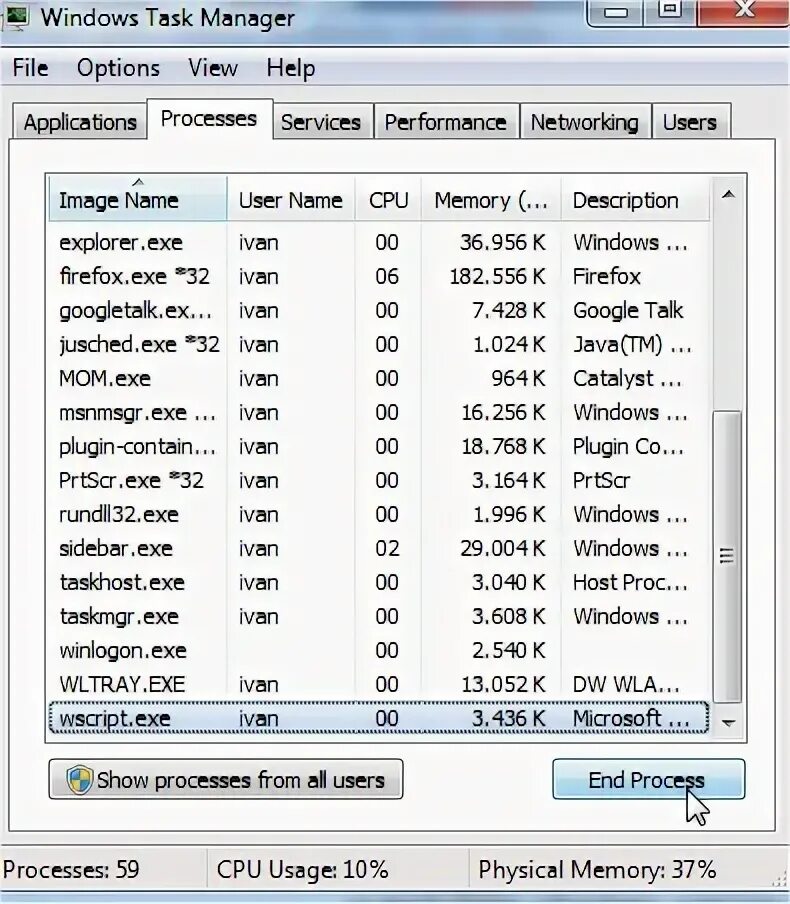Image resolution: width=790 pixels, height=904 pixels.
Task: Click the PrtScr description cell
Action: tap(601, 481)
